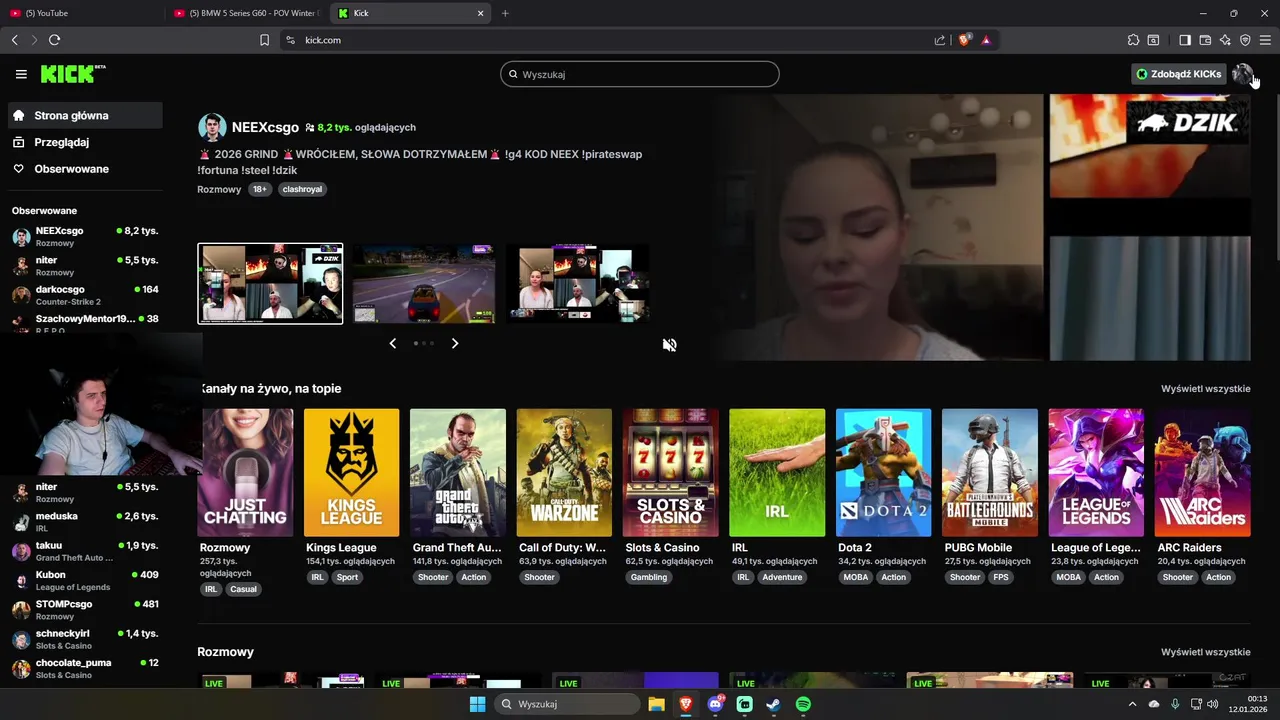The image size is (1280, 720).
Task: Select the racing game stream thumbnail
Action: pos(424,283)
